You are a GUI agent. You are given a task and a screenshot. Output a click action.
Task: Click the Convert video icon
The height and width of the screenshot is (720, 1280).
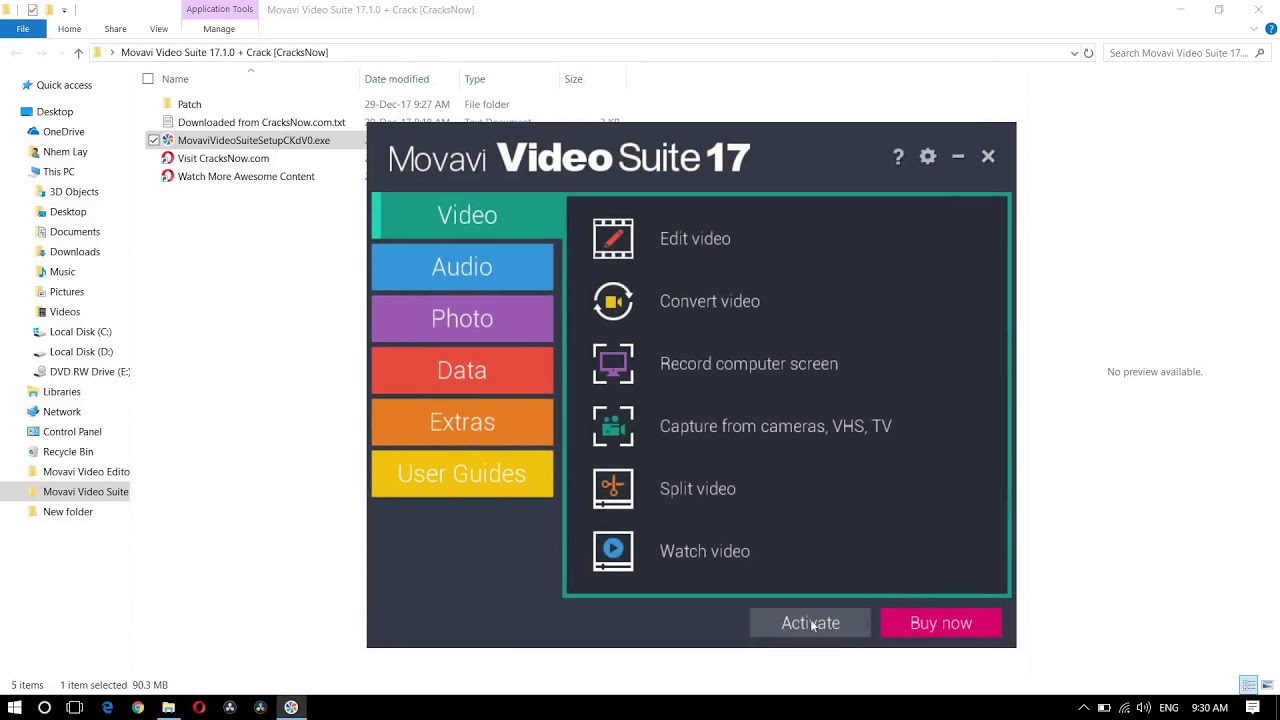[613, 301]
